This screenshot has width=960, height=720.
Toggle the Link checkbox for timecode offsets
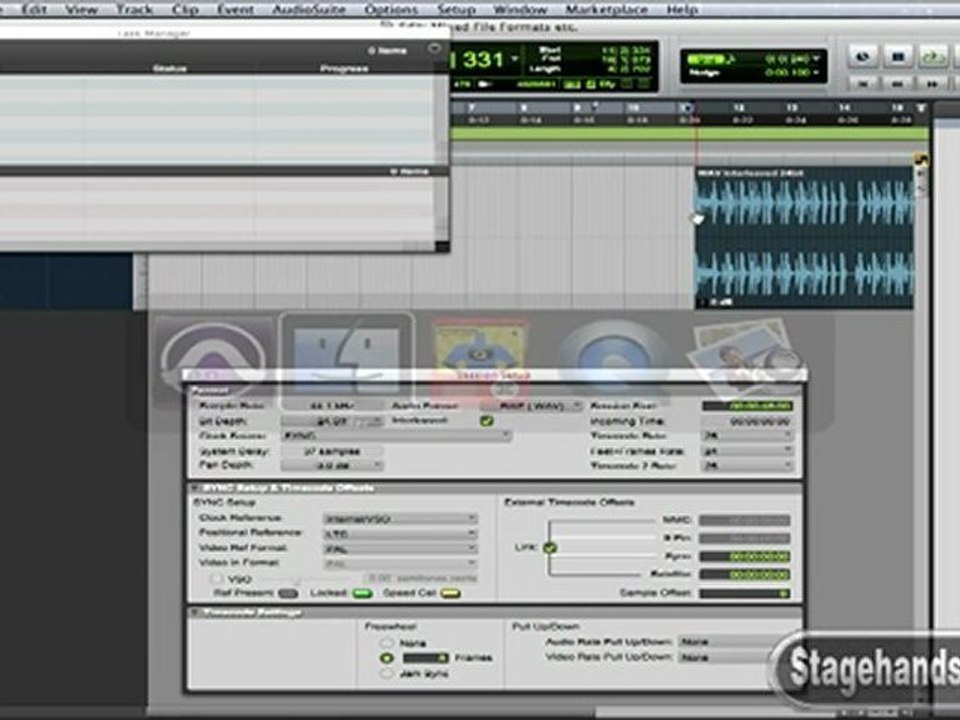click(x=550, y=547)
